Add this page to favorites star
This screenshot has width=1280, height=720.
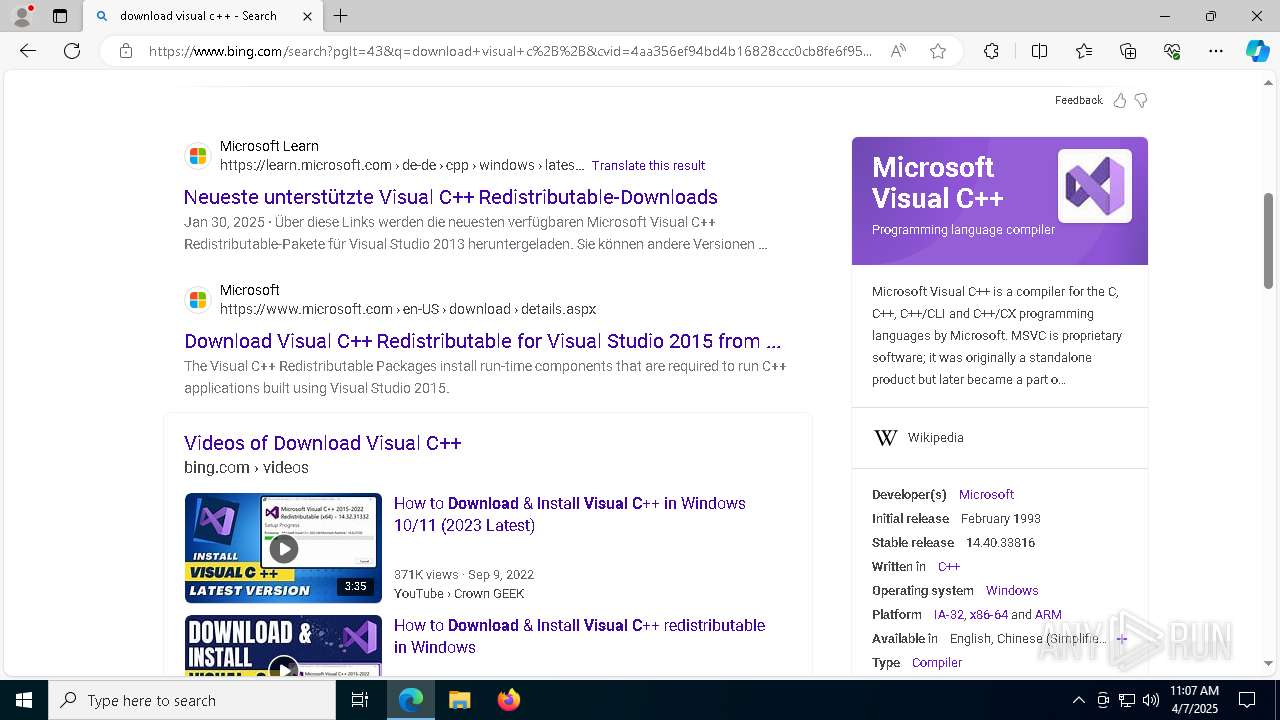pos(938,51)
